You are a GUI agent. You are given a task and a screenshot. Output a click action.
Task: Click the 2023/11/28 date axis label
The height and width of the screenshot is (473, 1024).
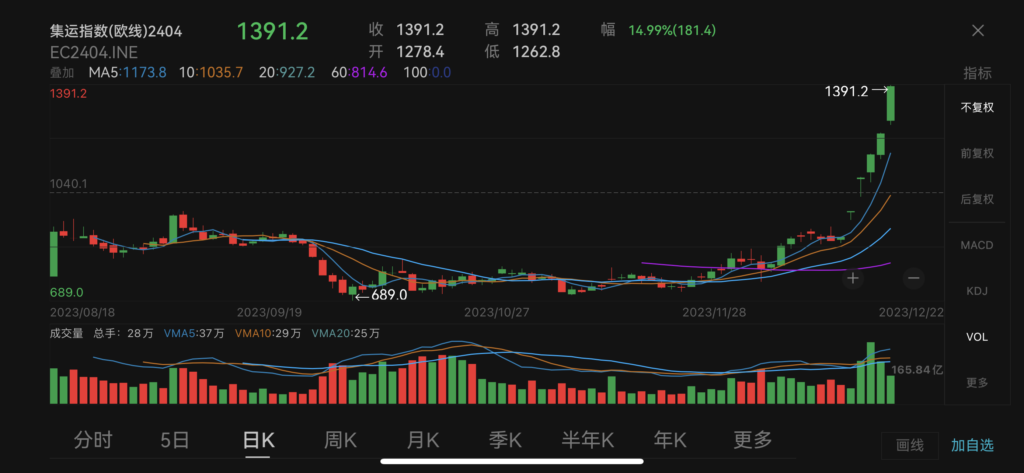[715, 312]
